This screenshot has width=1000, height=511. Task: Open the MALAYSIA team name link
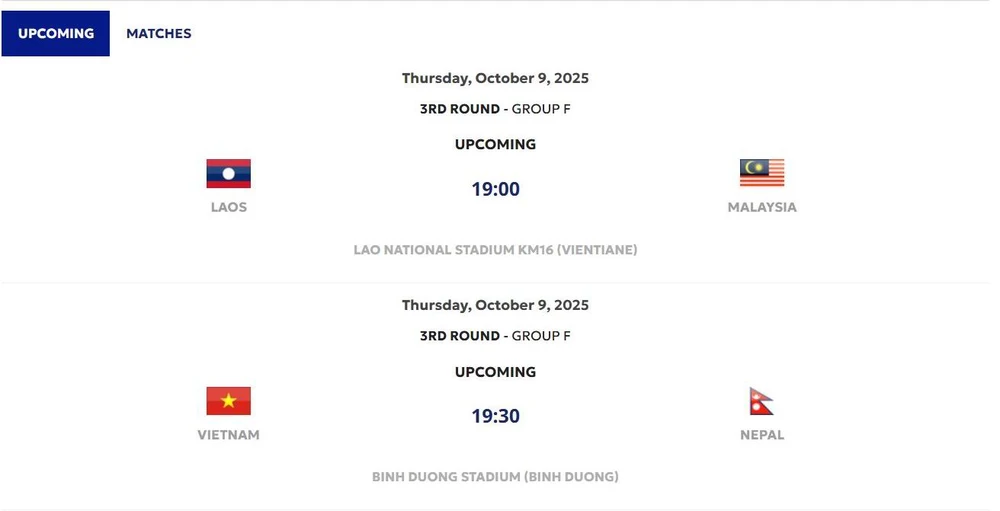pyautogui.click(x=762, y=207)
